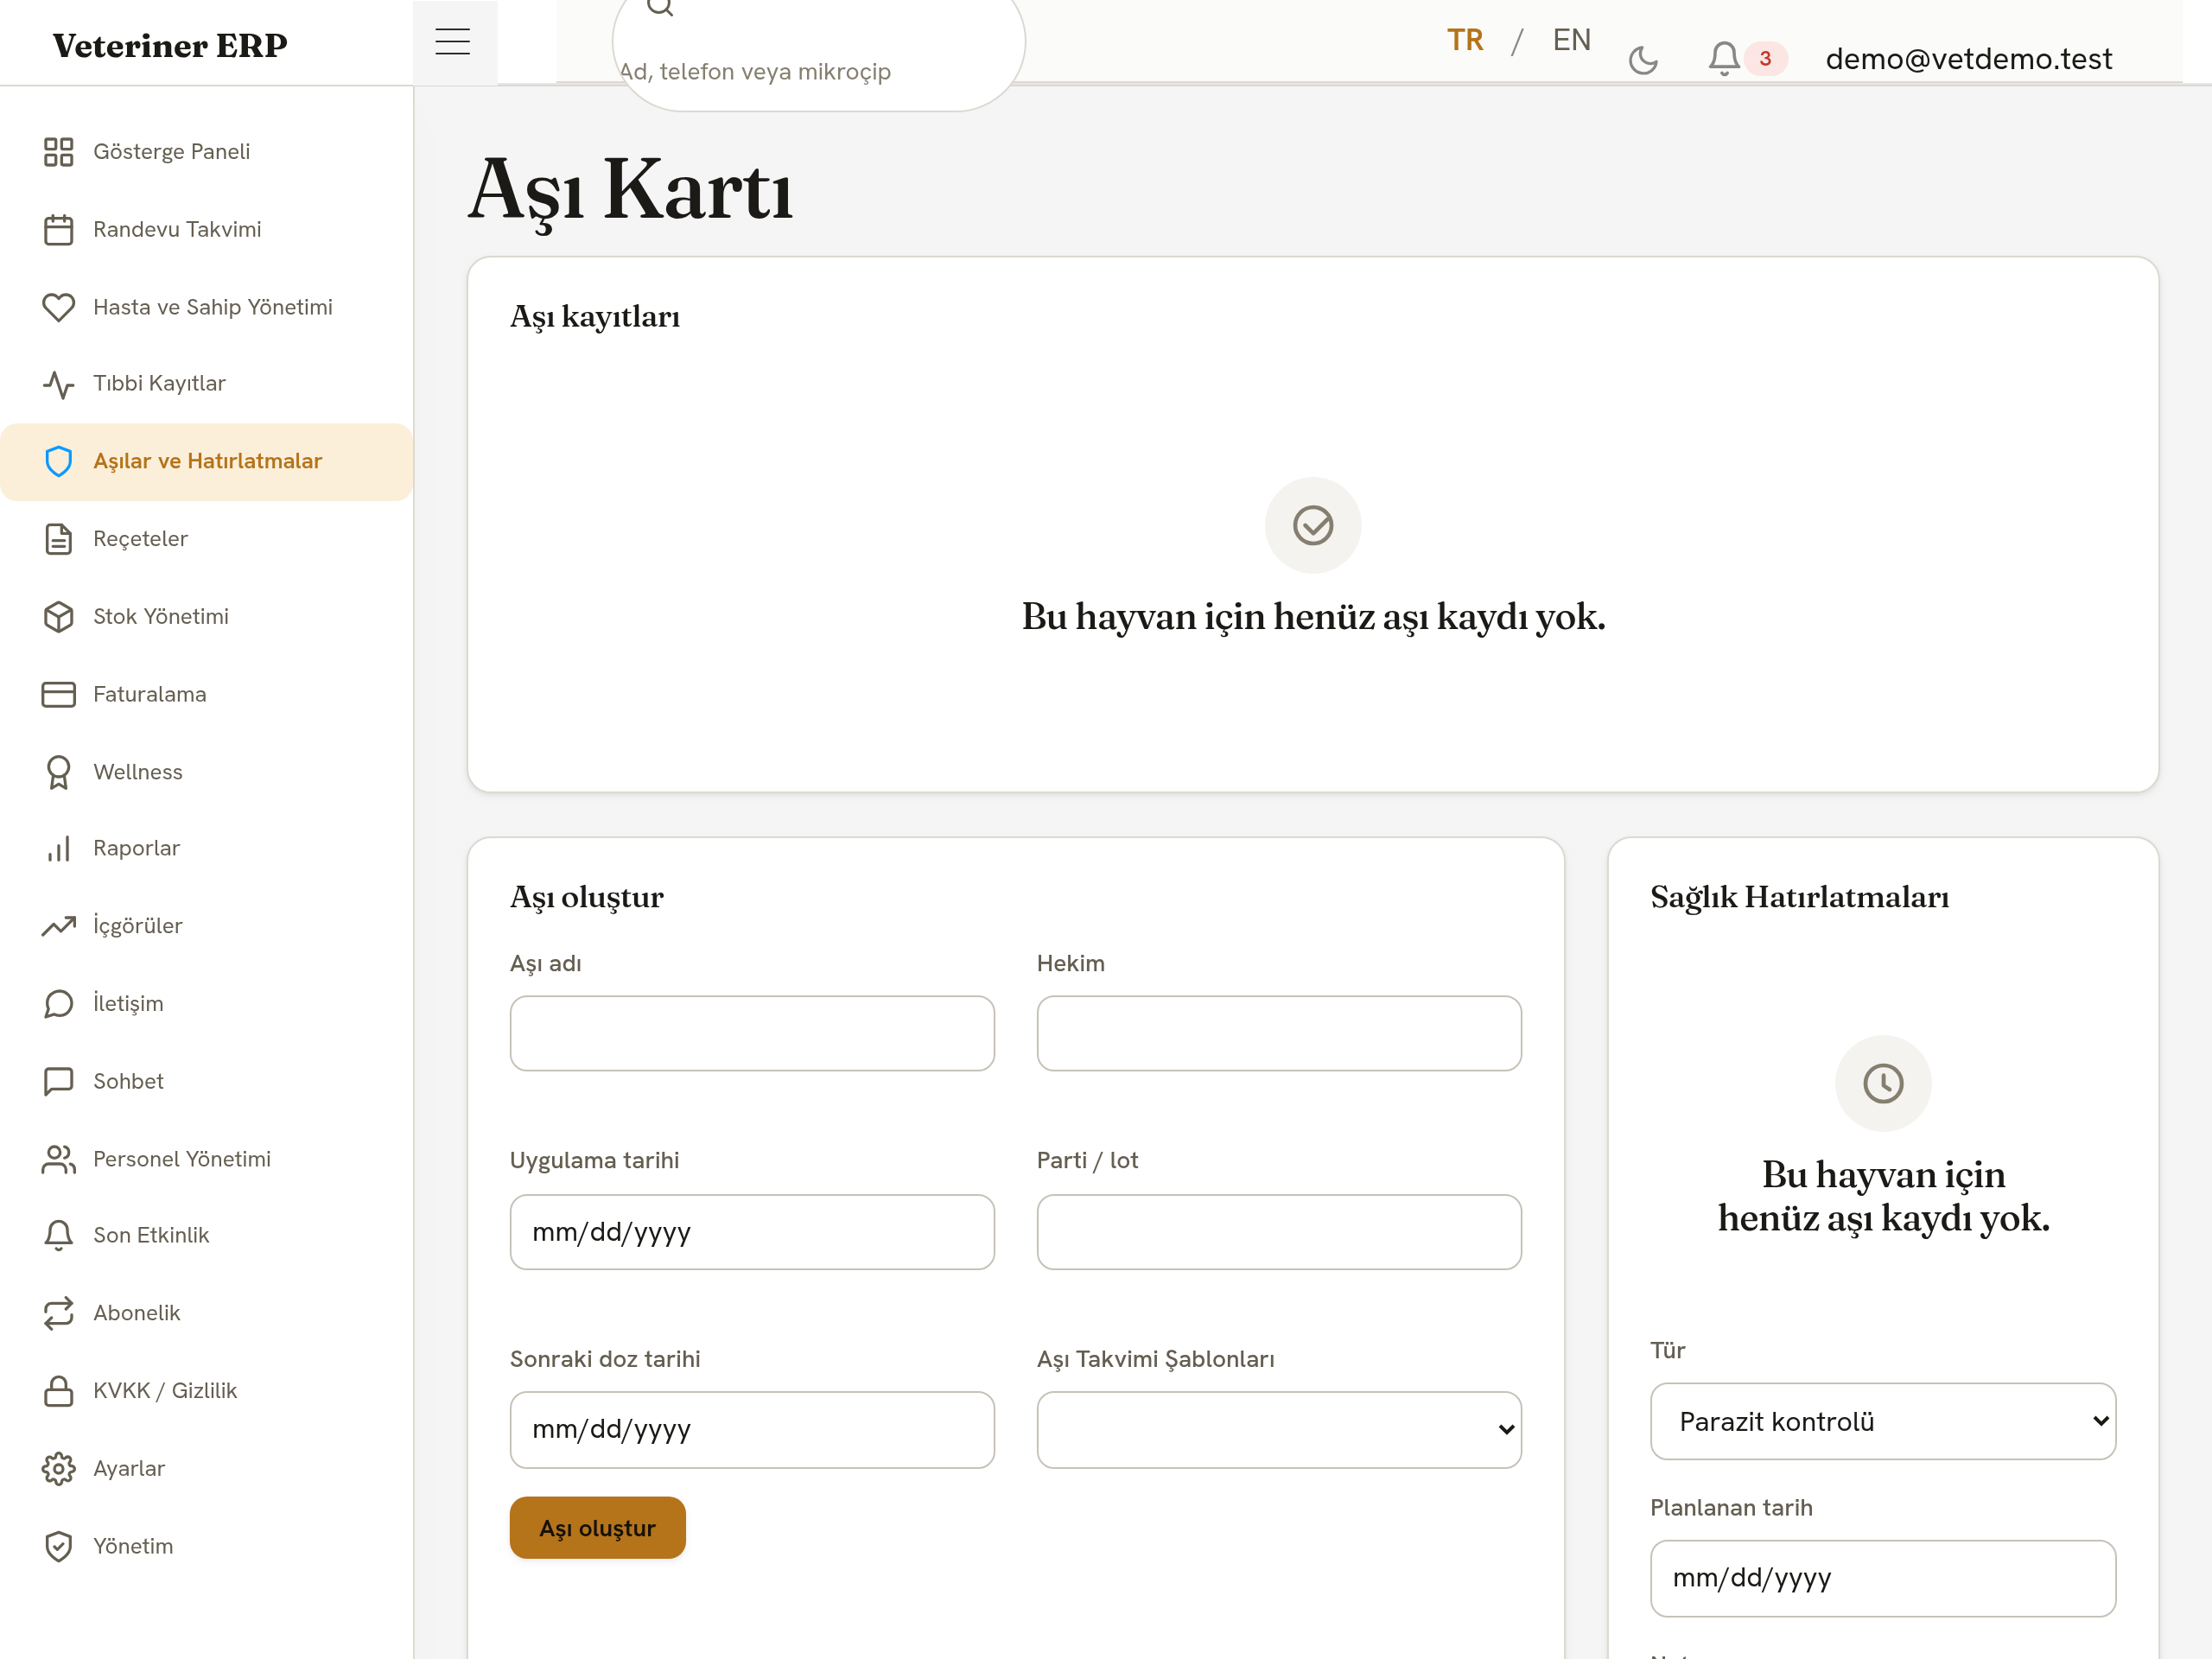
Task: Click the Randevu Takvimi calendar icon
Action: [x=58, y=229]
